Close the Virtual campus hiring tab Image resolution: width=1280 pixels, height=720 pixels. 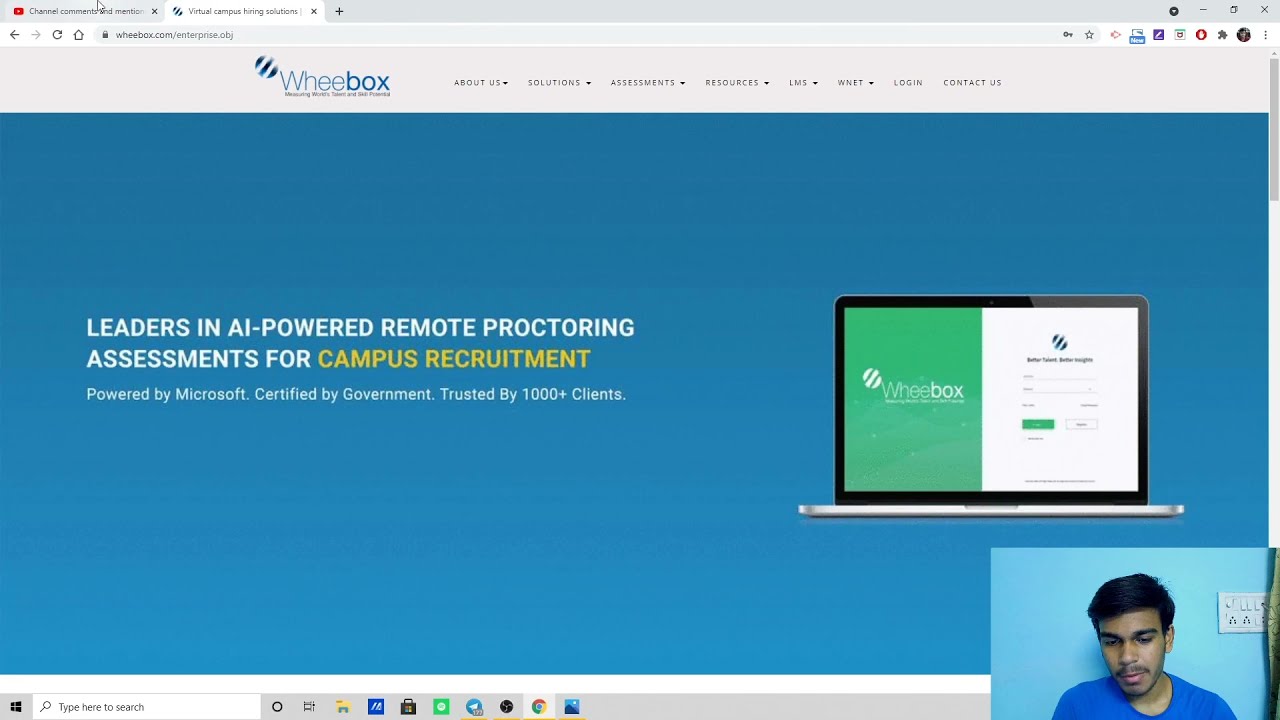click(x=314, y=11)
